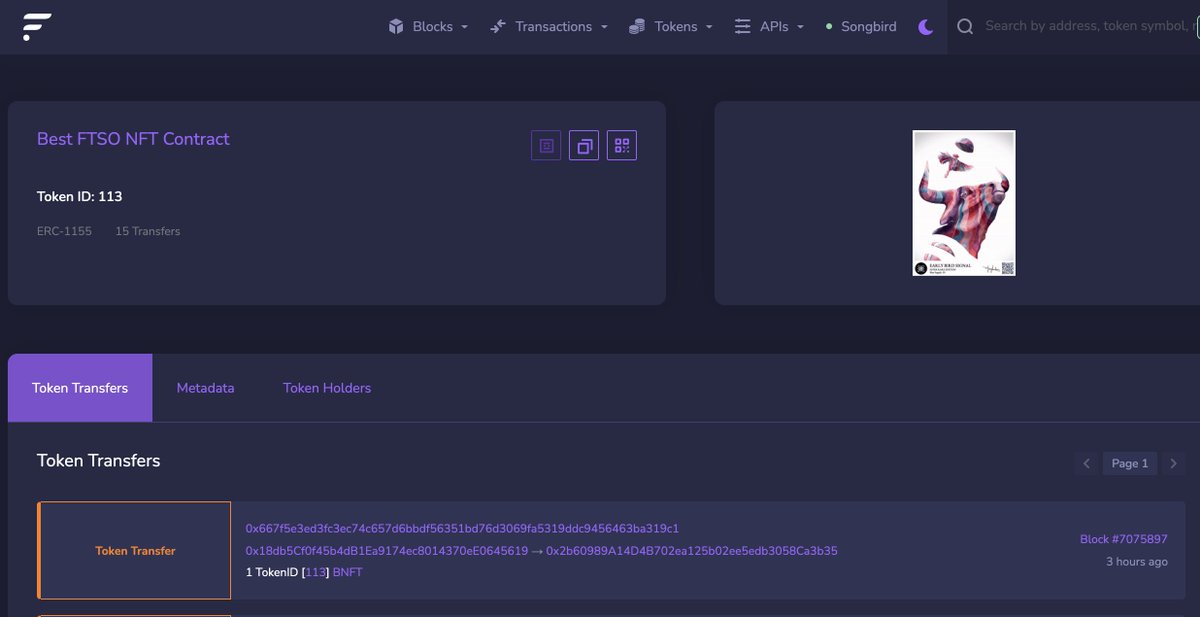Open the NFT artwork thumbnail

coord(964,203)
